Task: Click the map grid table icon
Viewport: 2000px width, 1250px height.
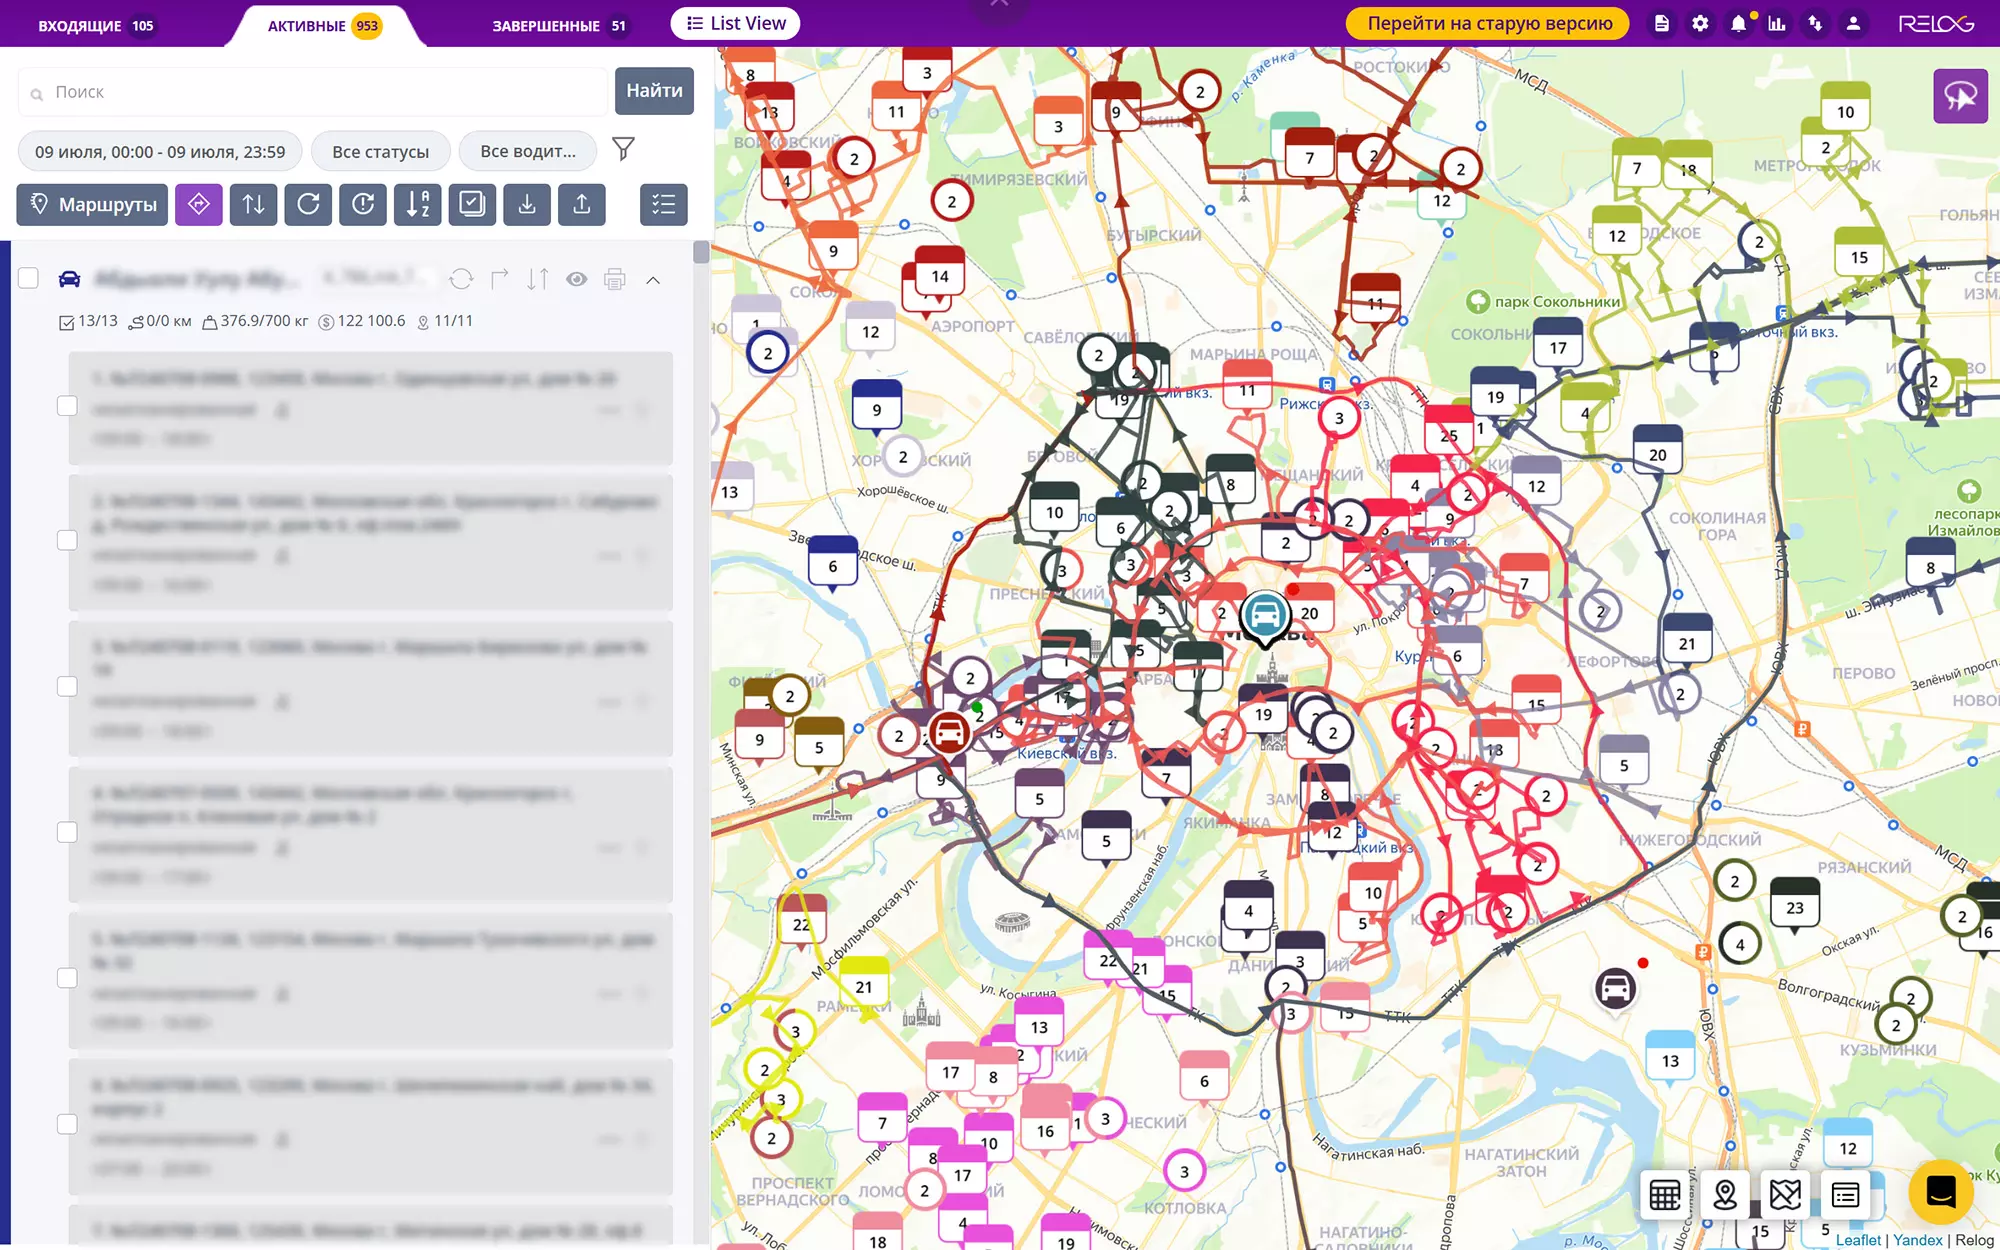Action: pyautogui.click(x=1665, y=1194)
